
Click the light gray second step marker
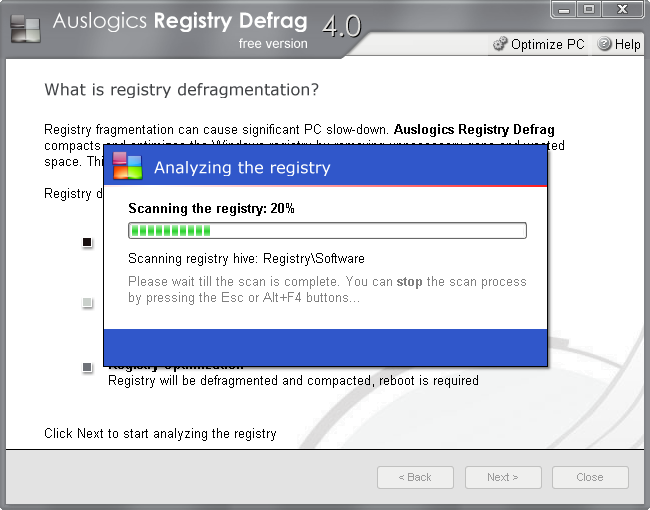click(x=87, y=302)
